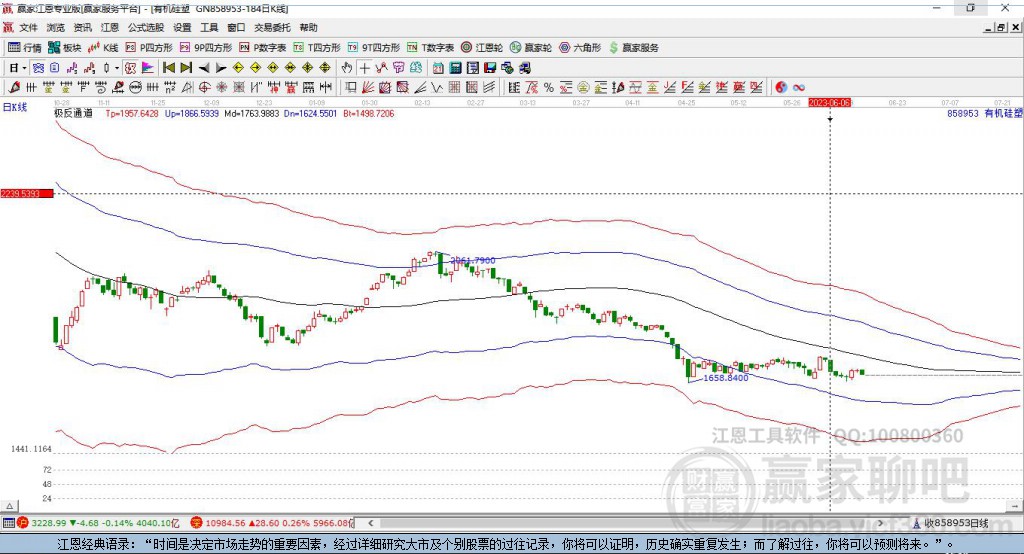Select the rectangle frame tool icon
This screenshot has height=554, width=1024.
[x=351, y=88]
